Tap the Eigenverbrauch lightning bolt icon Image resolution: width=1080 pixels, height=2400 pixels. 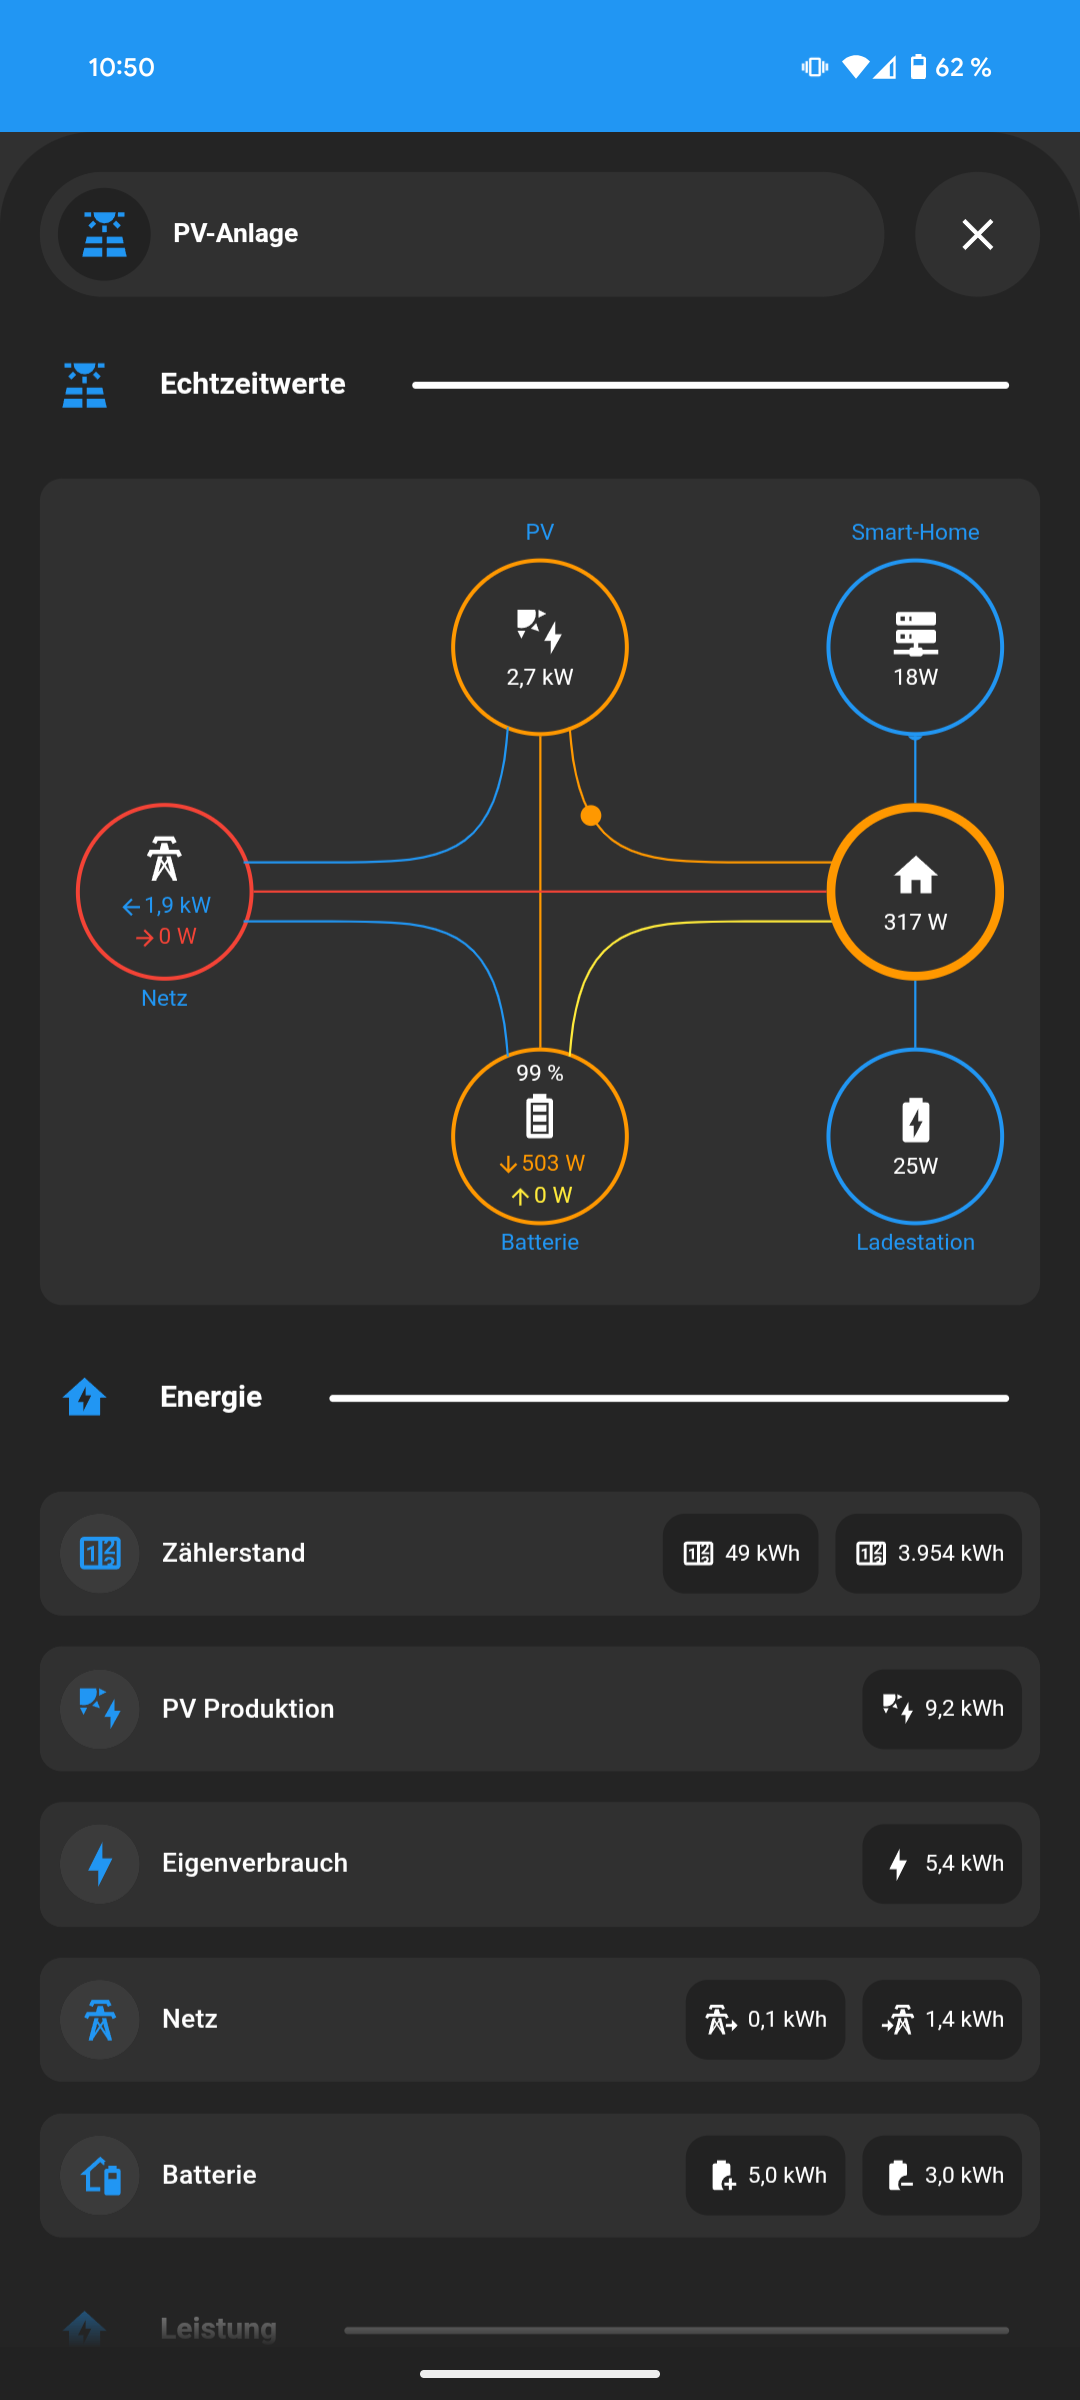[x=100, y=1864]
